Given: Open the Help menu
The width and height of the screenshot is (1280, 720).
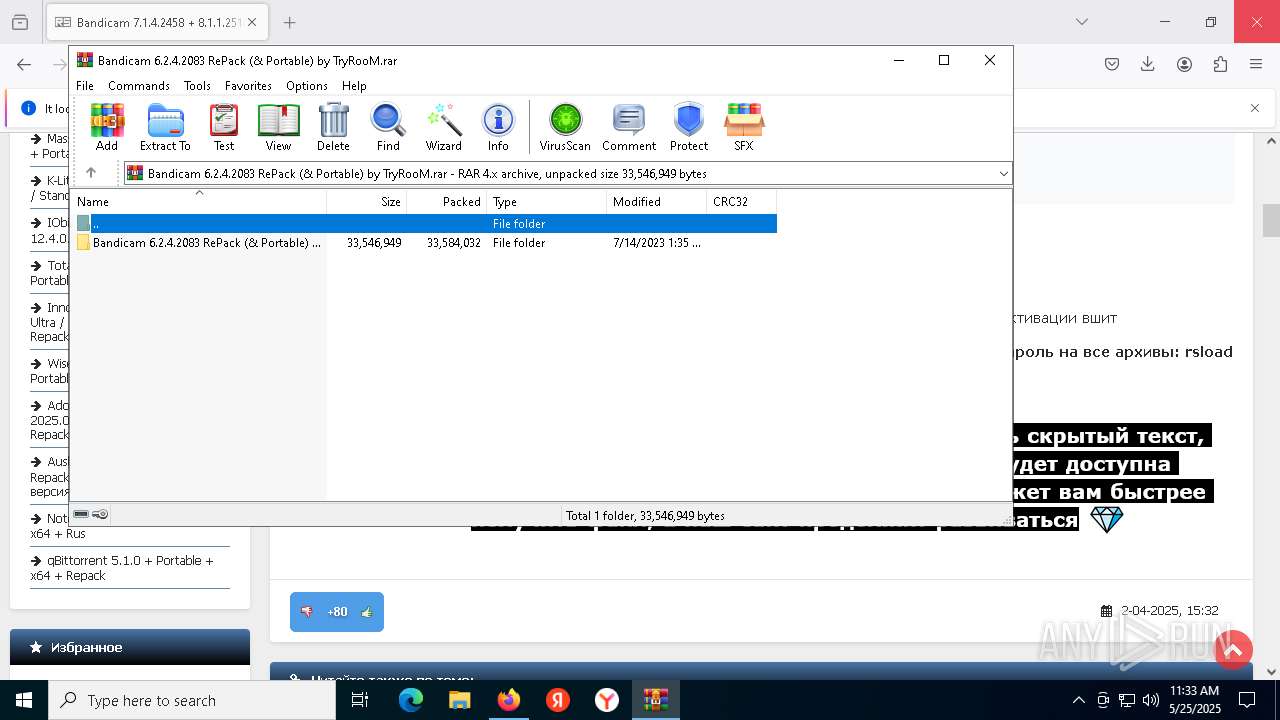Looking at the screenshot, I should [x=354, y=86].
